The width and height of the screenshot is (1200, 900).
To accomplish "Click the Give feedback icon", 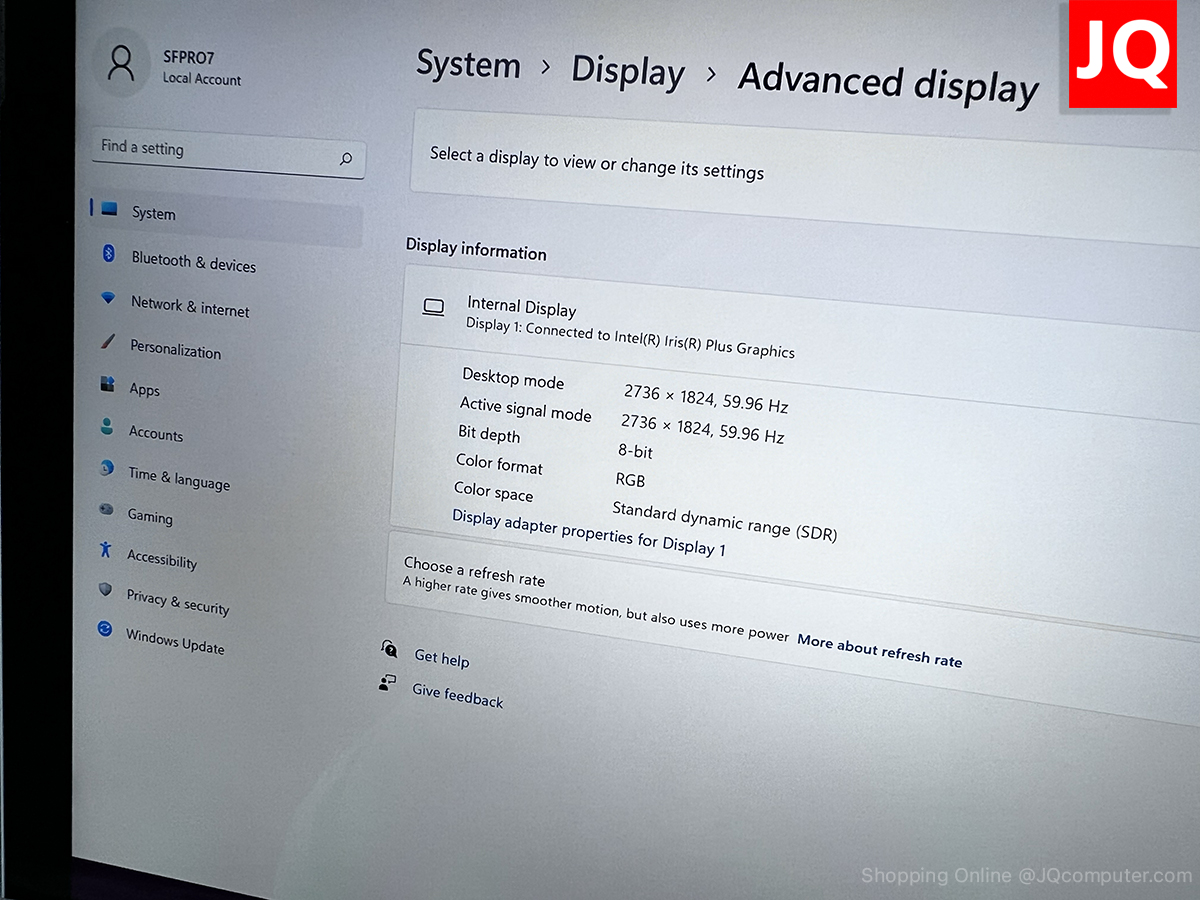I will coord(387,683).
